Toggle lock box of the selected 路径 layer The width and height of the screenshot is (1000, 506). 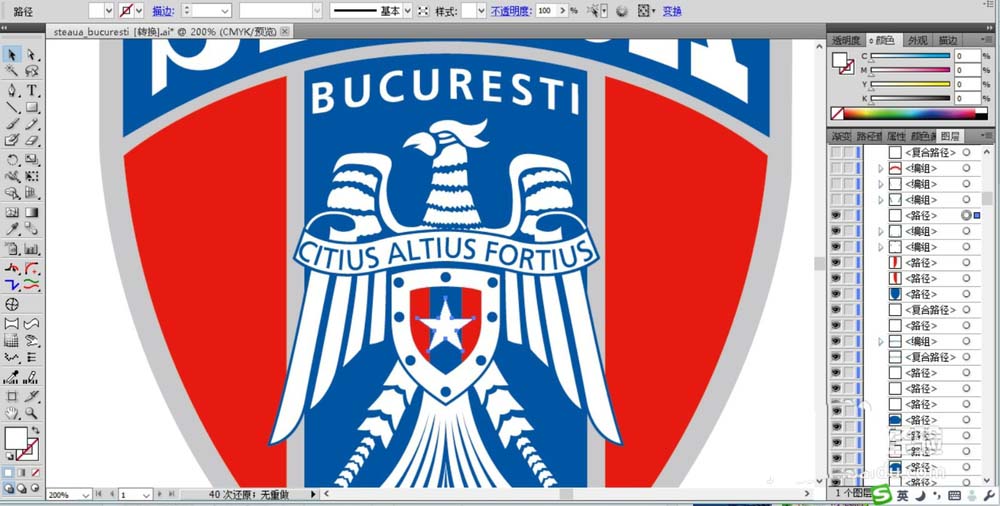click(848, 216)
